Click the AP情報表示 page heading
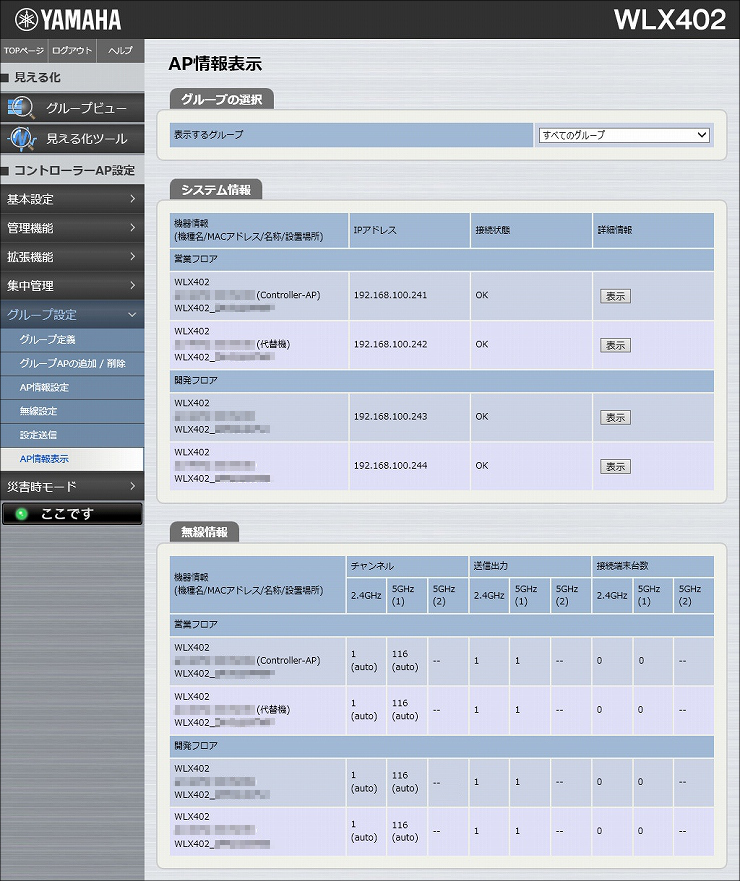The height and width of the screenshot is (881, 740). tap(215, 64)
